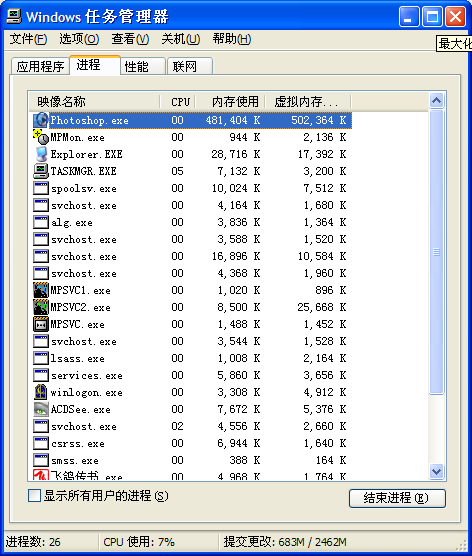Image resolution: width=472 pixels, height=556 pixels.
Task: Click the CPU value 02 for svchost.exe
Action: click(x=177, y=427)
